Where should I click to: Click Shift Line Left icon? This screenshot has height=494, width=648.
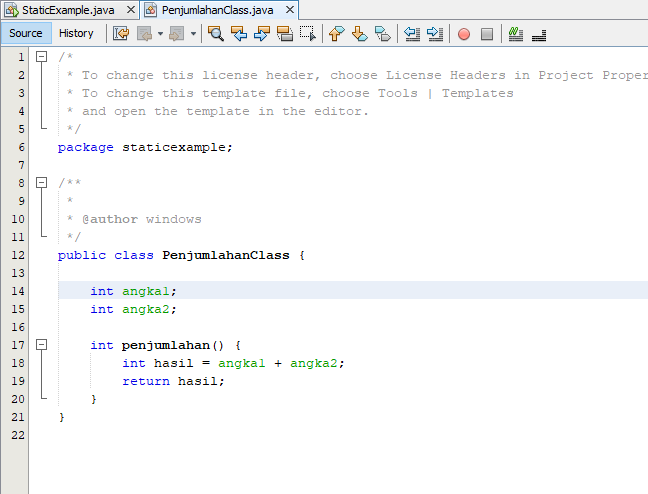[412, 33]
